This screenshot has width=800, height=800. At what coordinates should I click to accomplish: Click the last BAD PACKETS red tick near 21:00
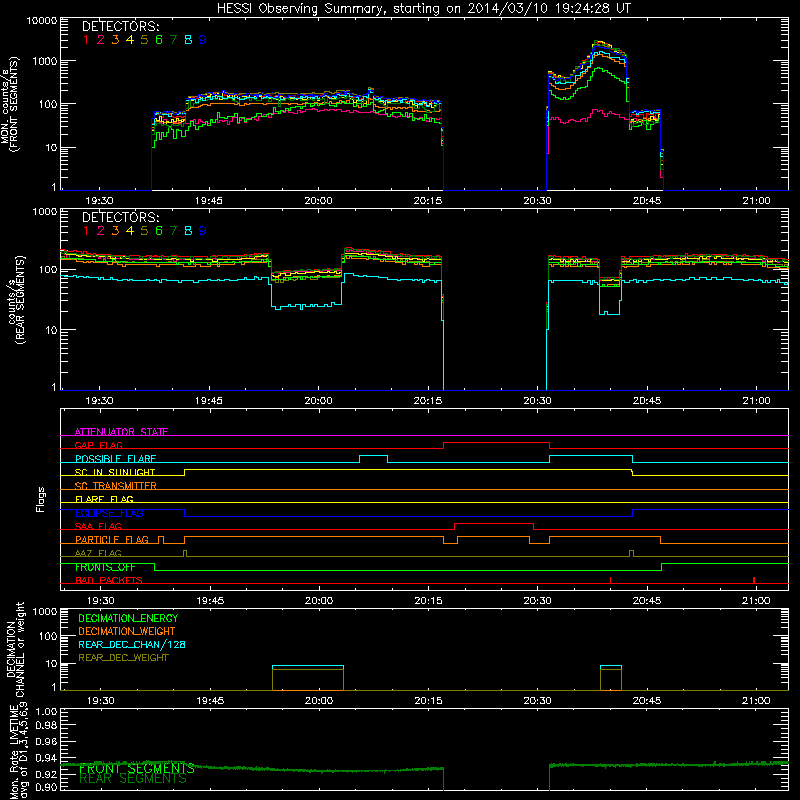[754, 580]
